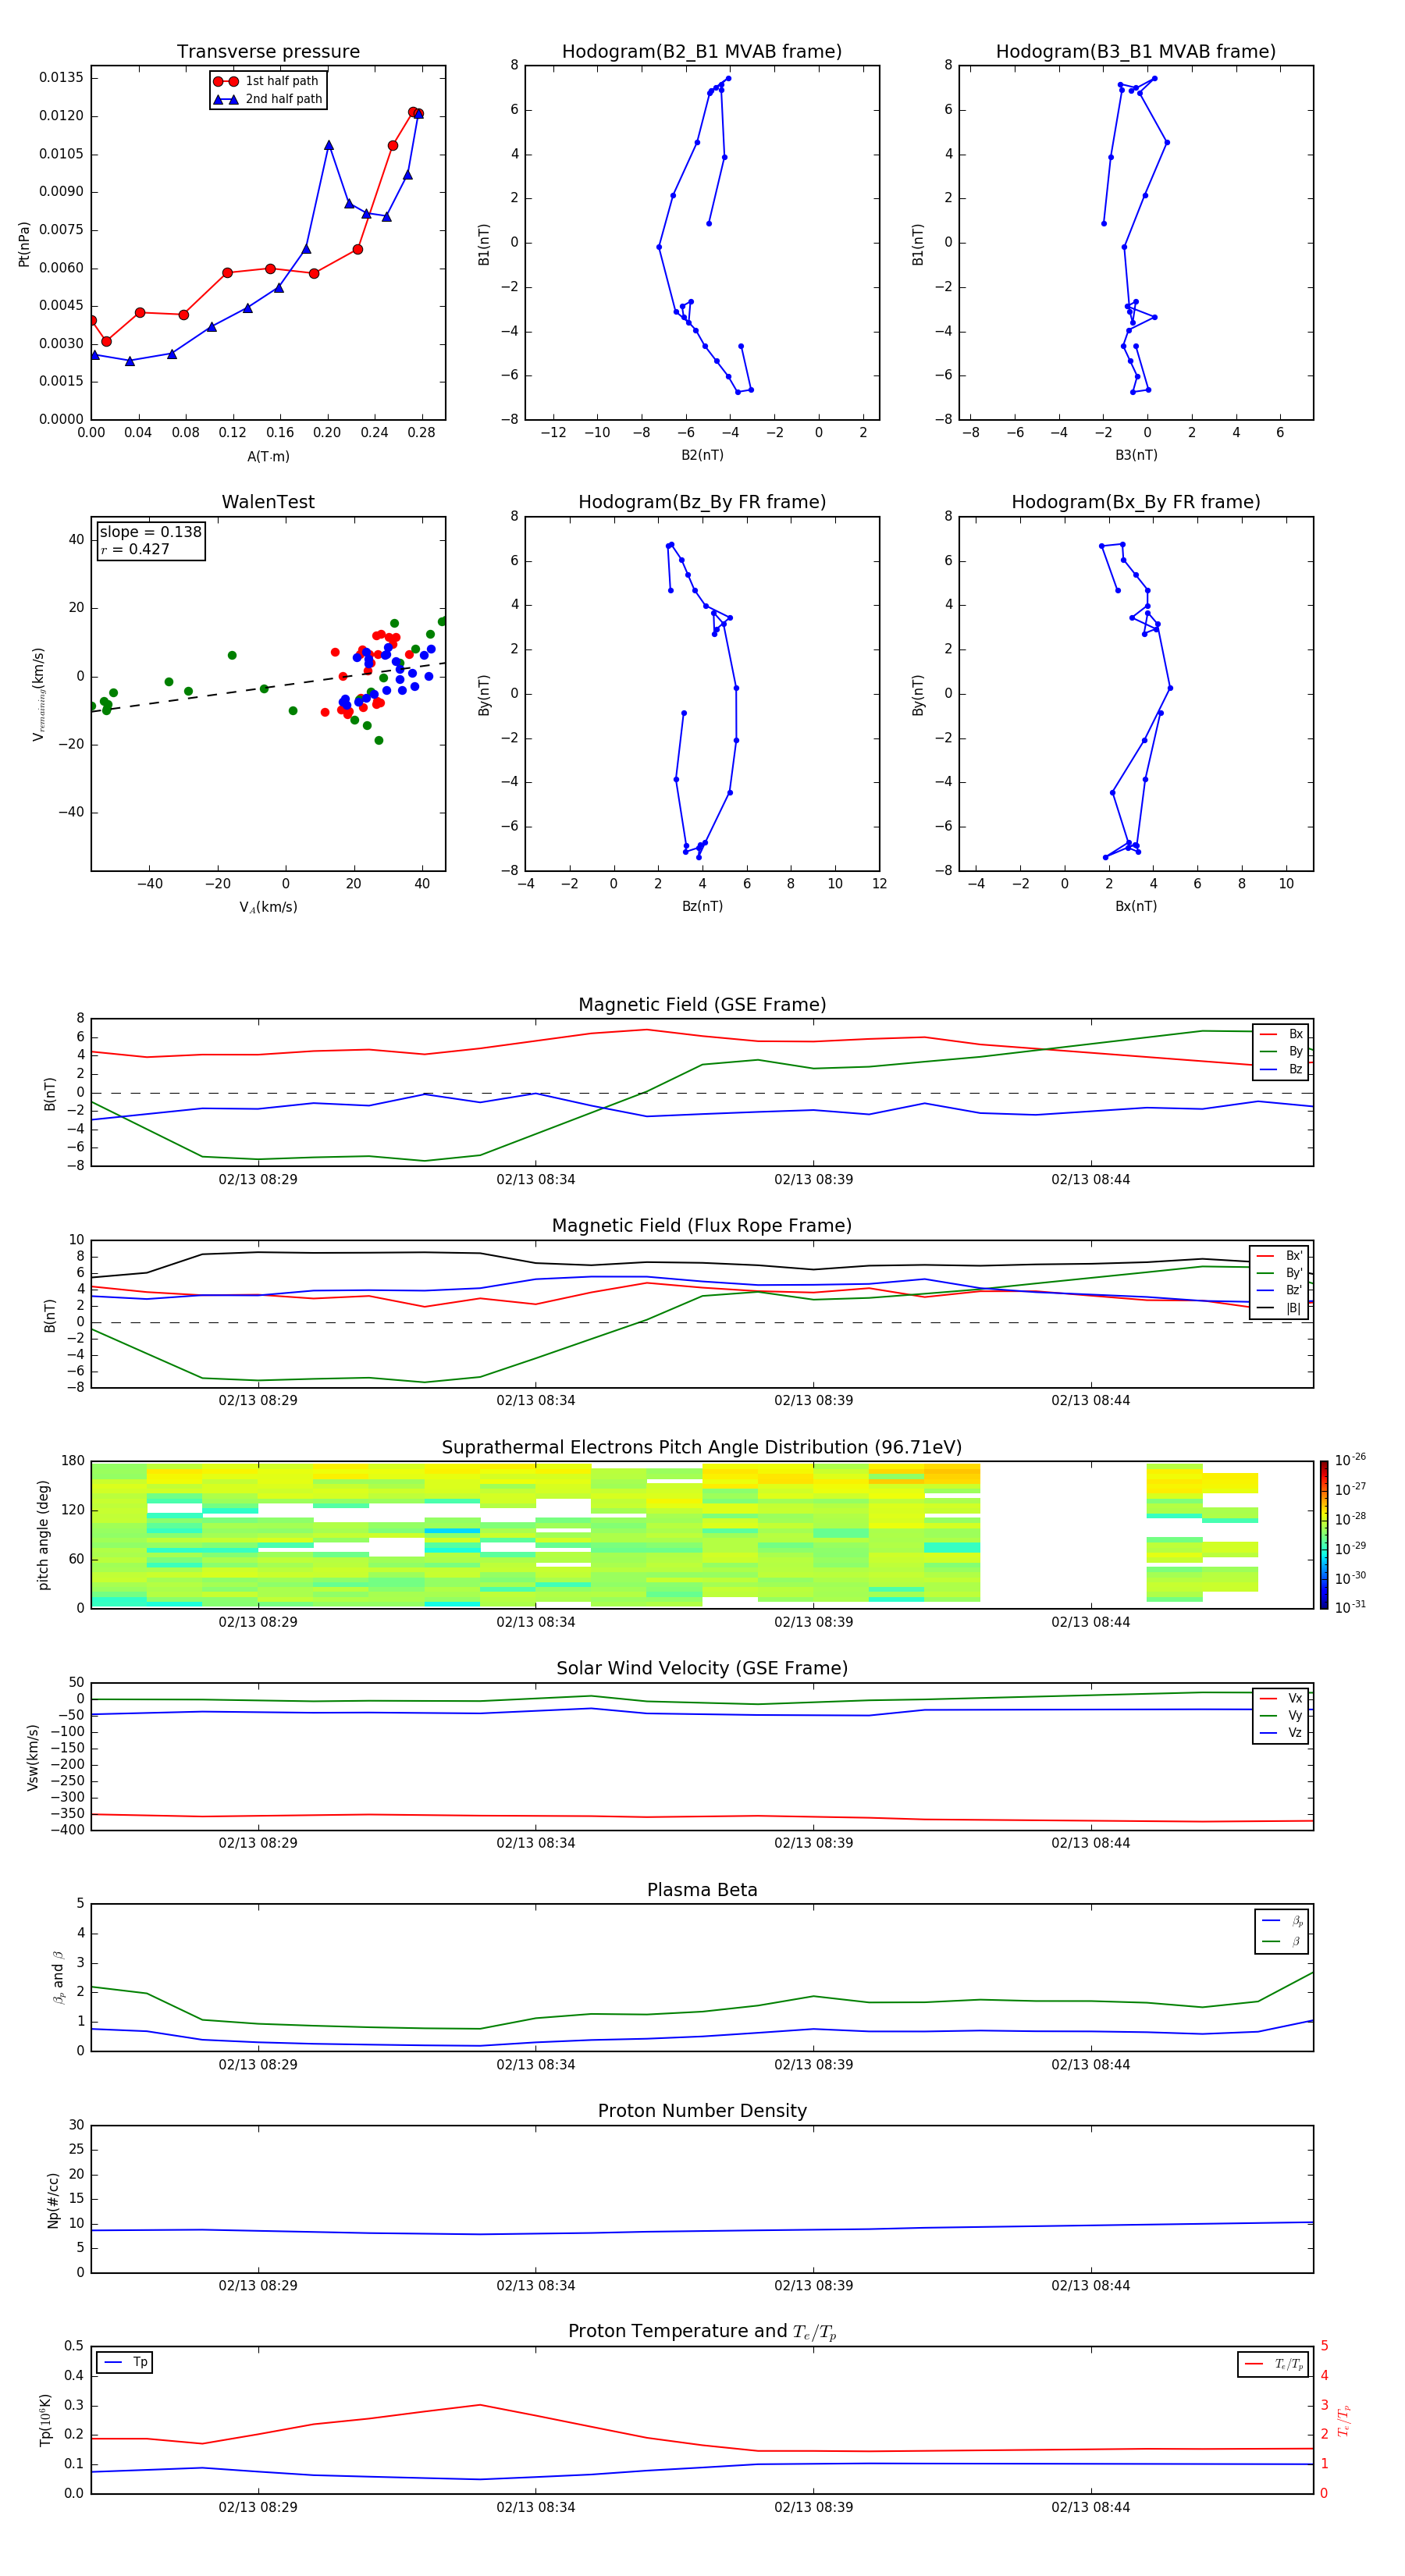Click the 'Proton Temperature and Te/Tp' title

pos(702,2331)
